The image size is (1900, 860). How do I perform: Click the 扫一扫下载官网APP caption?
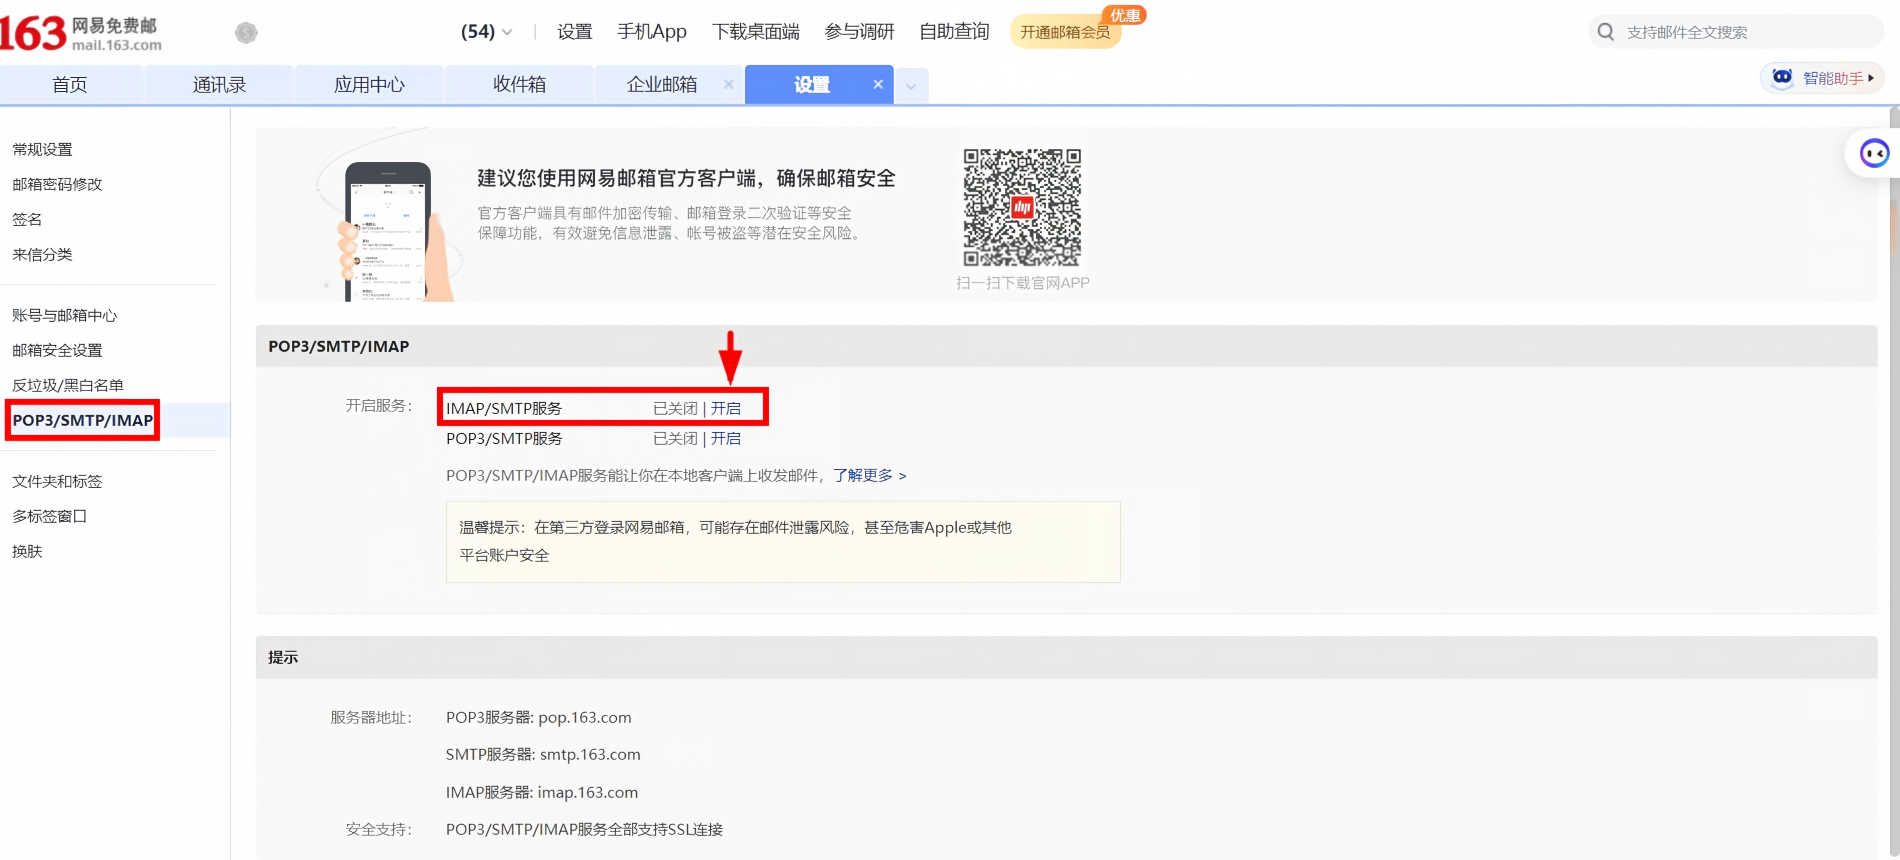point(1023,283)
